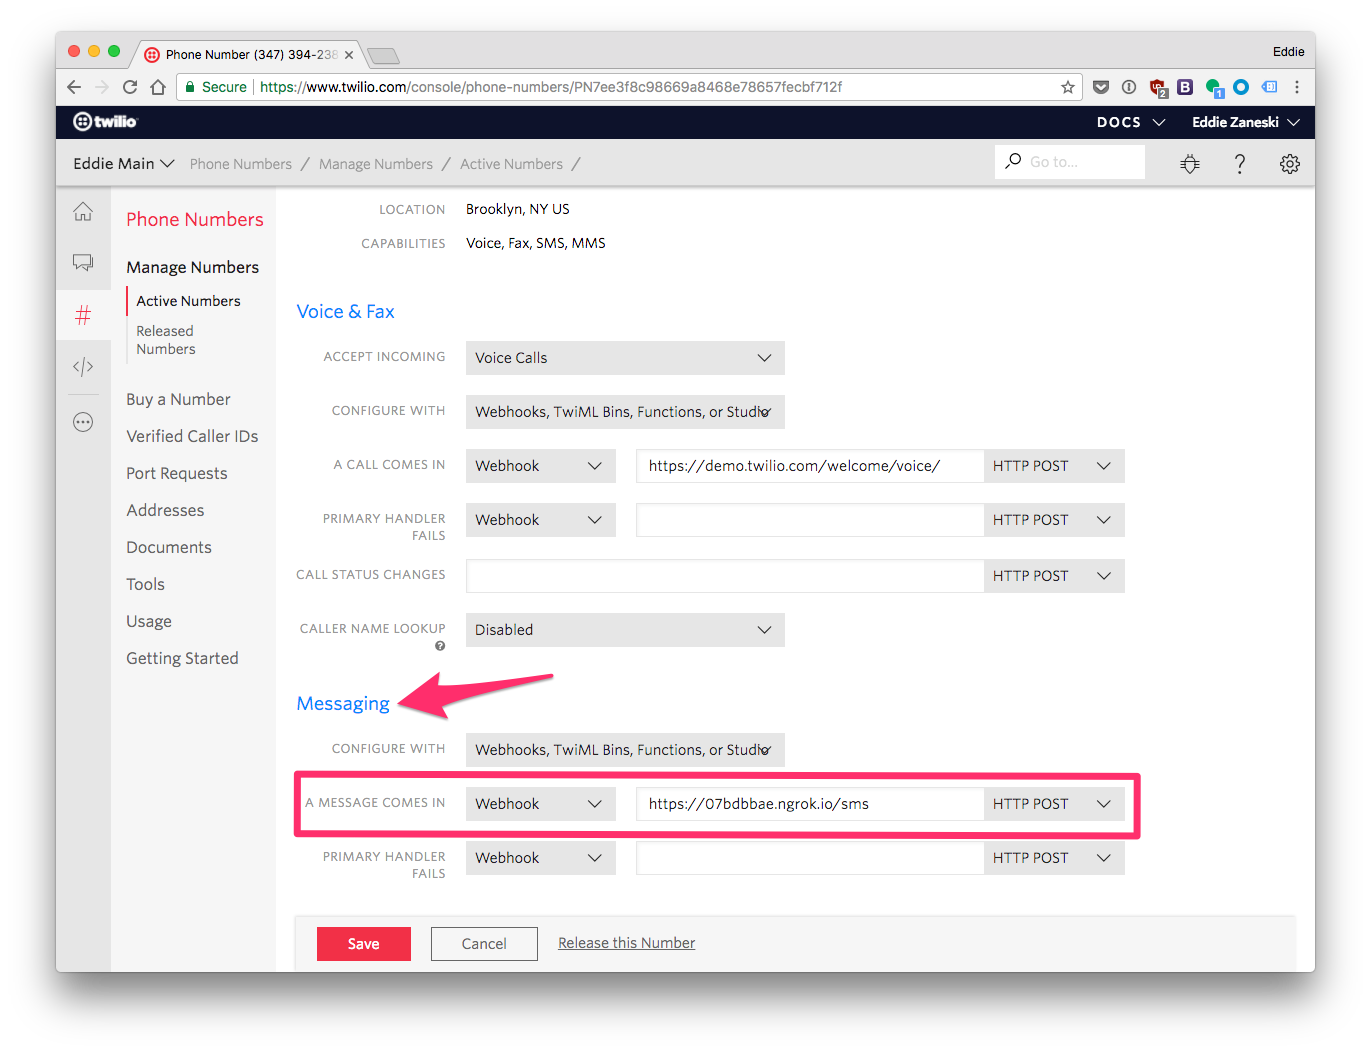Open the Programmable Chat speech-bubble sidebar icon

tap(83, 262)
